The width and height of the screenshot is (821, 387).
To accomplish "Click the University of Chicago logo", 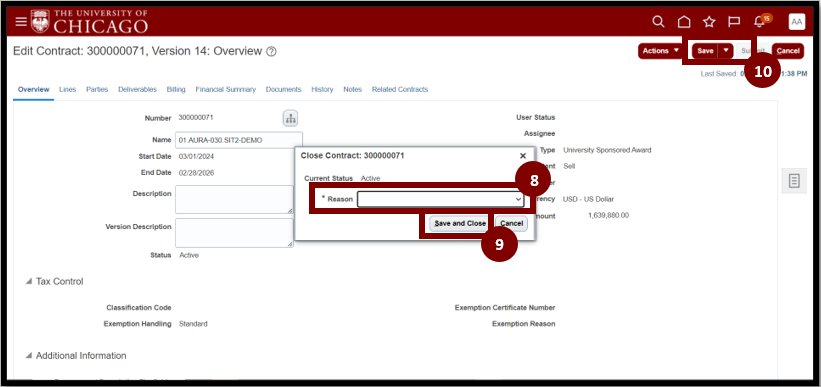I will pos(90,21).
